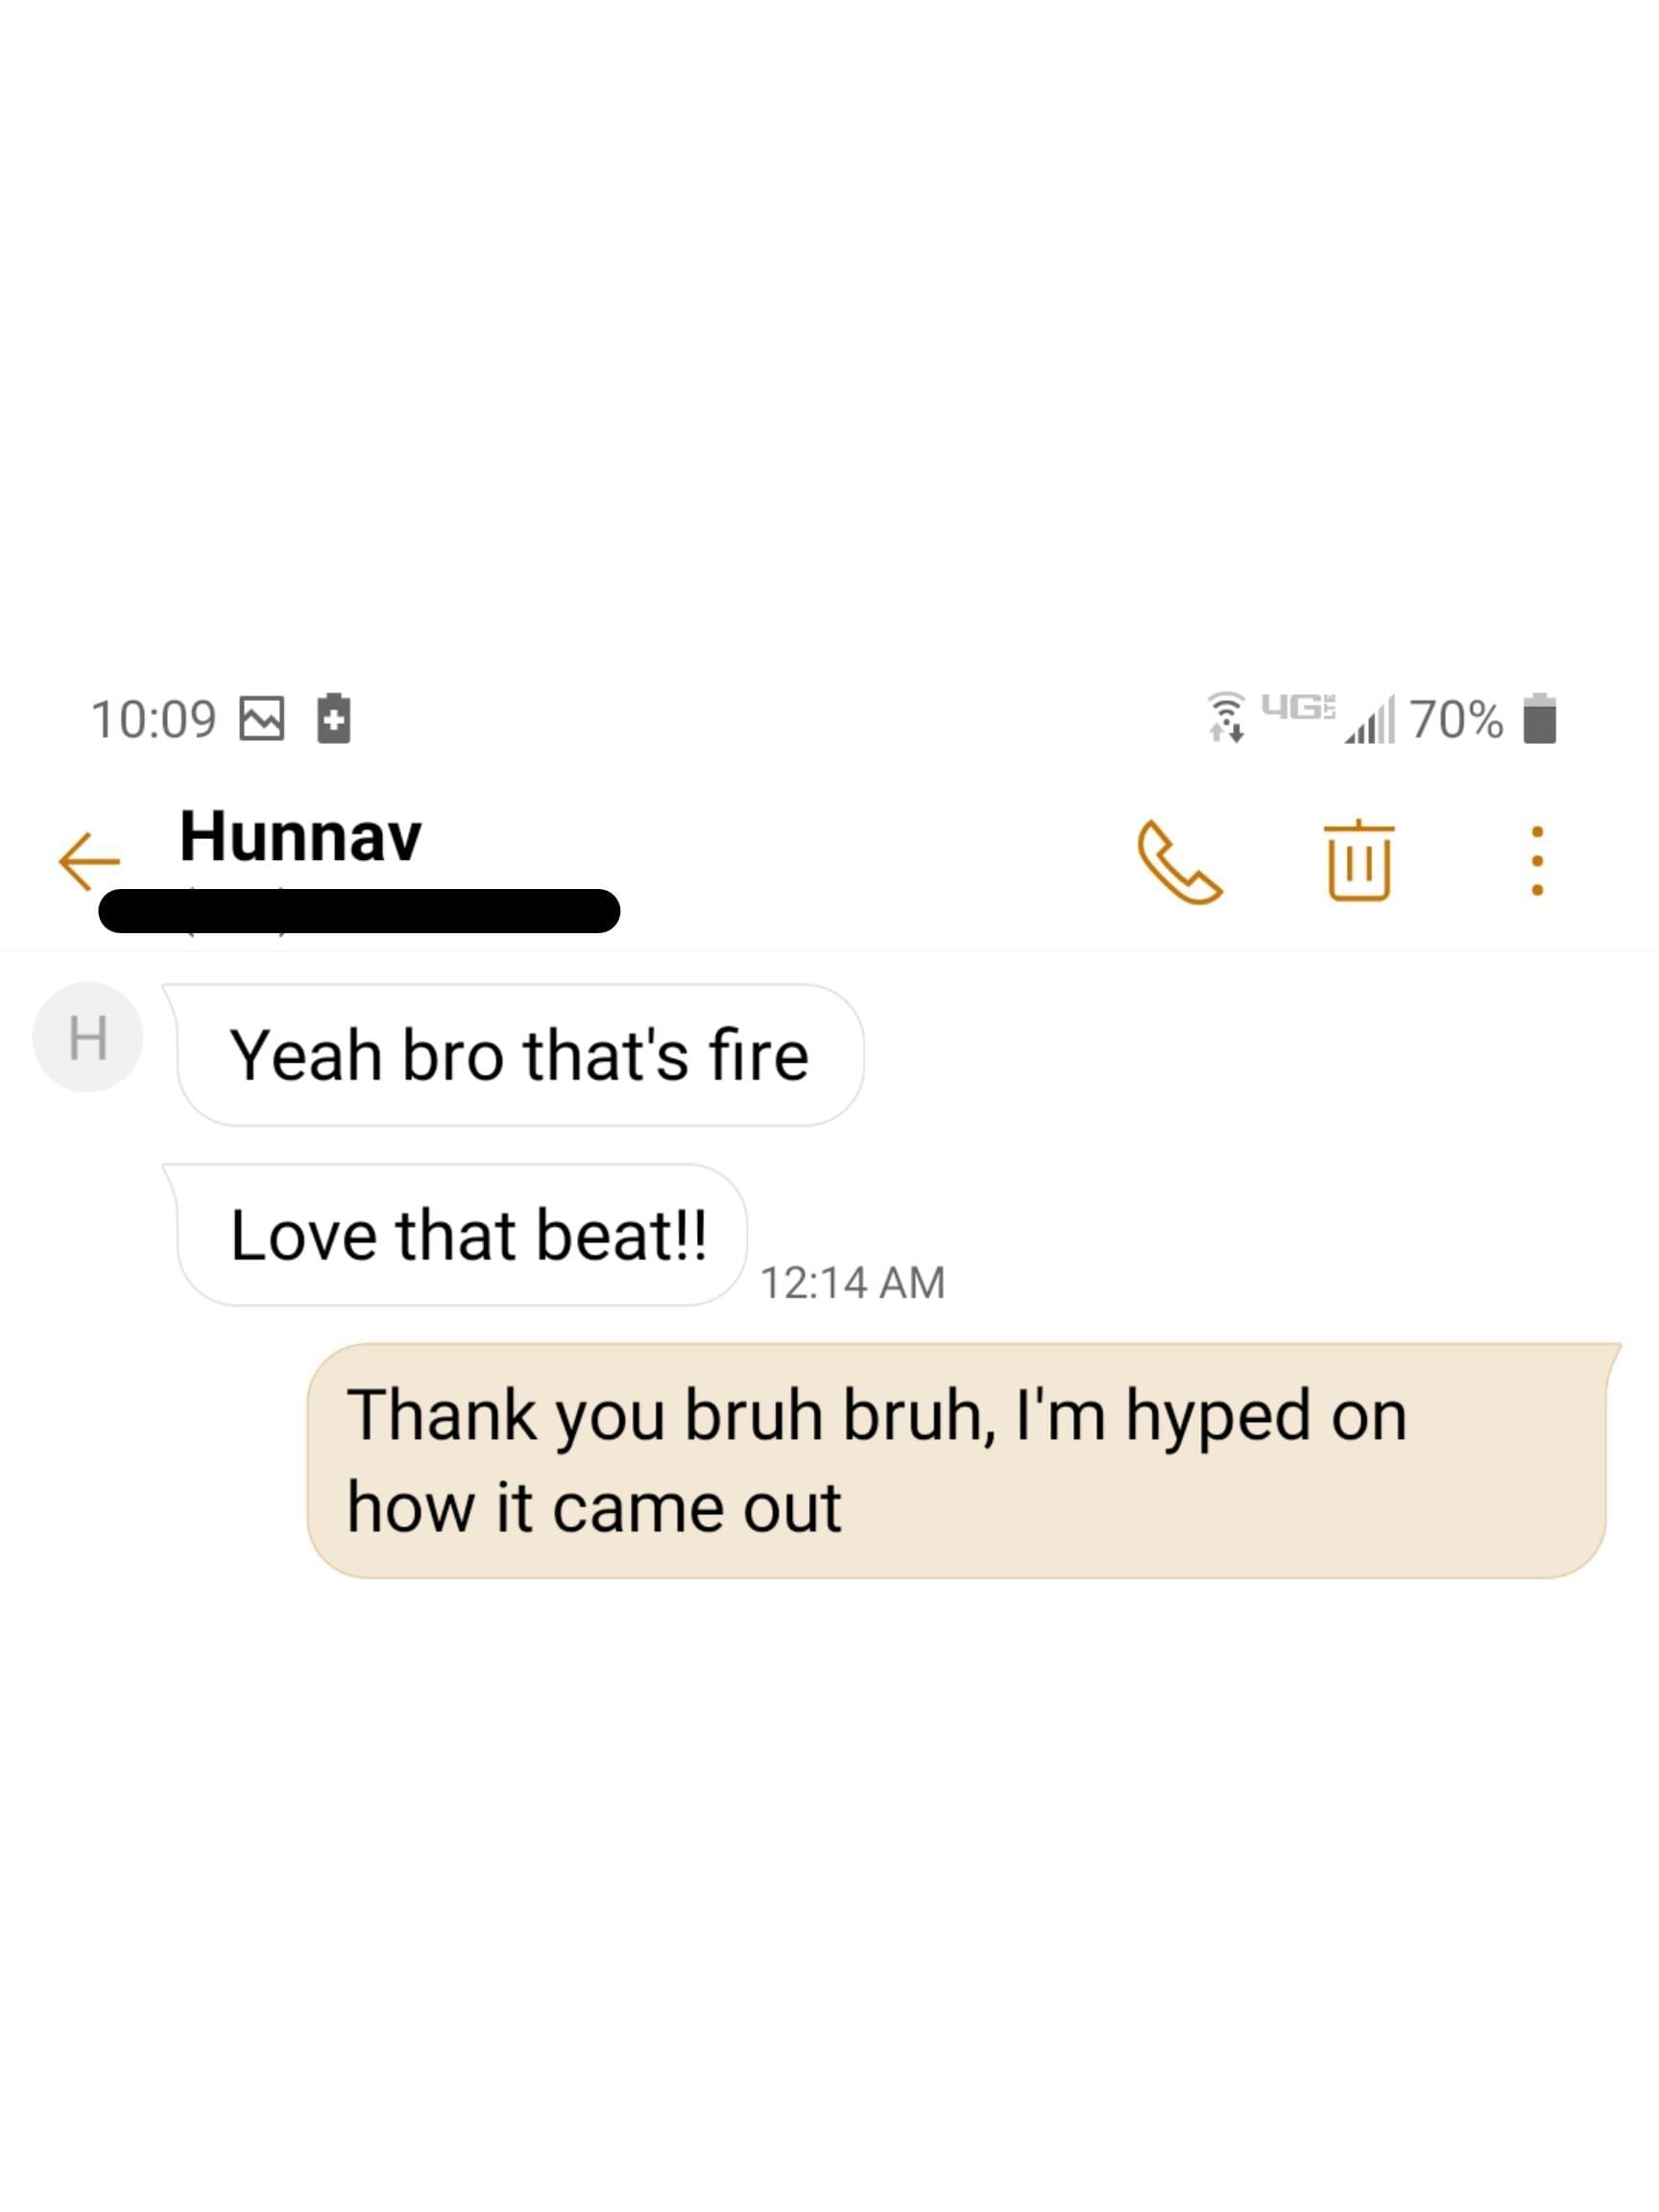Tap the blacked-out phone number bar
This screenshot has width=1659, height=2212.
(359, 911)
